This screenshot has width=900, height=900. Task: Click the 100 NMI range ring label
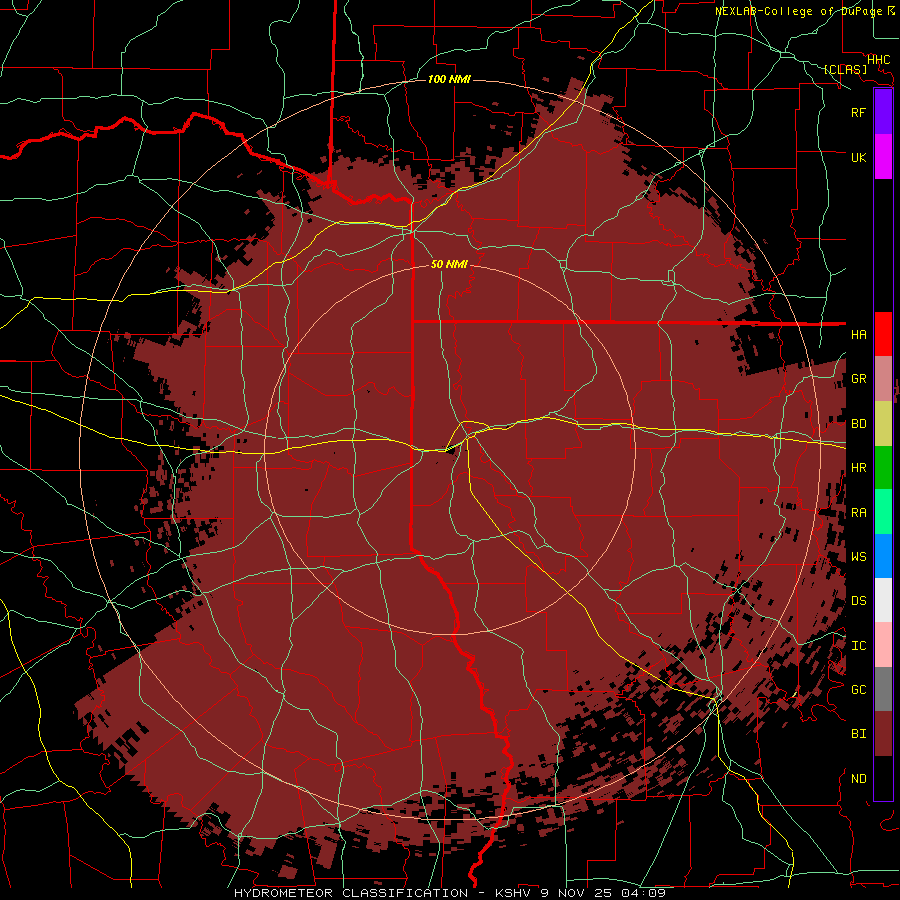tap(449, 79)
